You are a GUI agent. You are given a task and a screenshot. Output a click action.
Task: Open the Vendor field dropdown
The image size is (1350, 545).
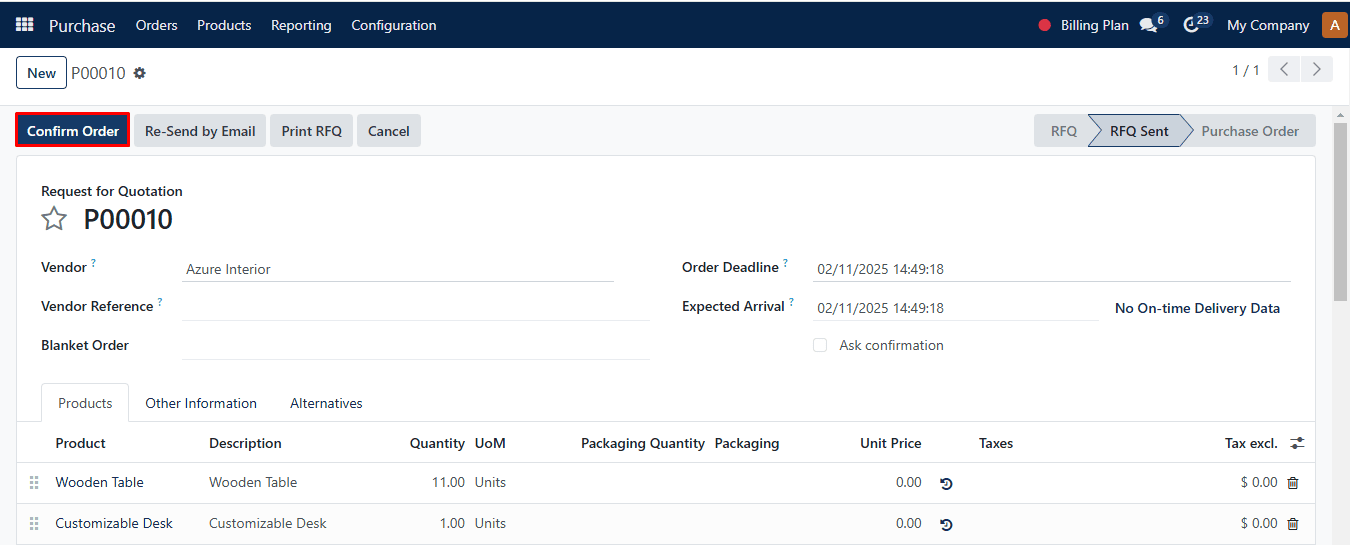tap(398, 269)
